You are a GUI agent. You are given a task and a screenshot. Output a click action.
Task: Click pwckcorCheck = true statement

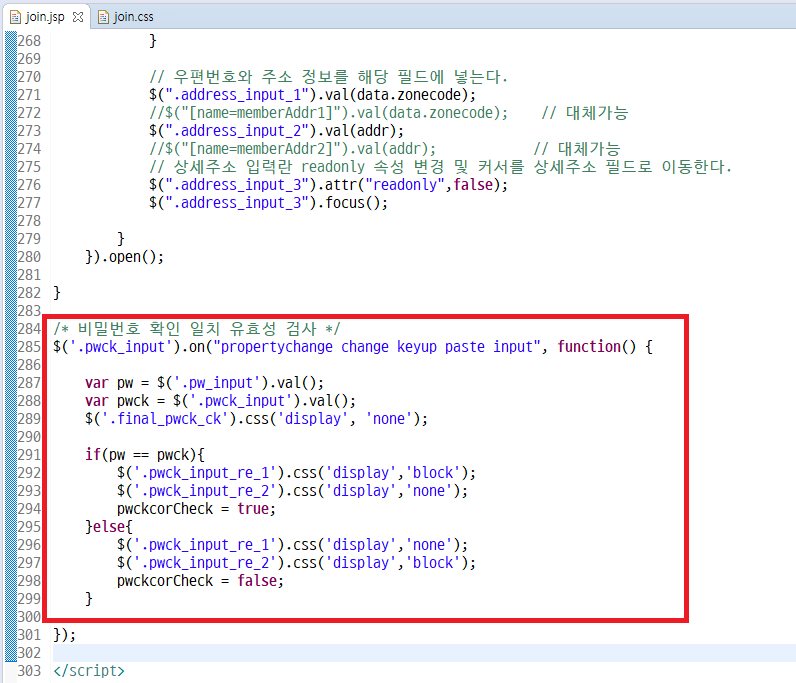(196, 509)
